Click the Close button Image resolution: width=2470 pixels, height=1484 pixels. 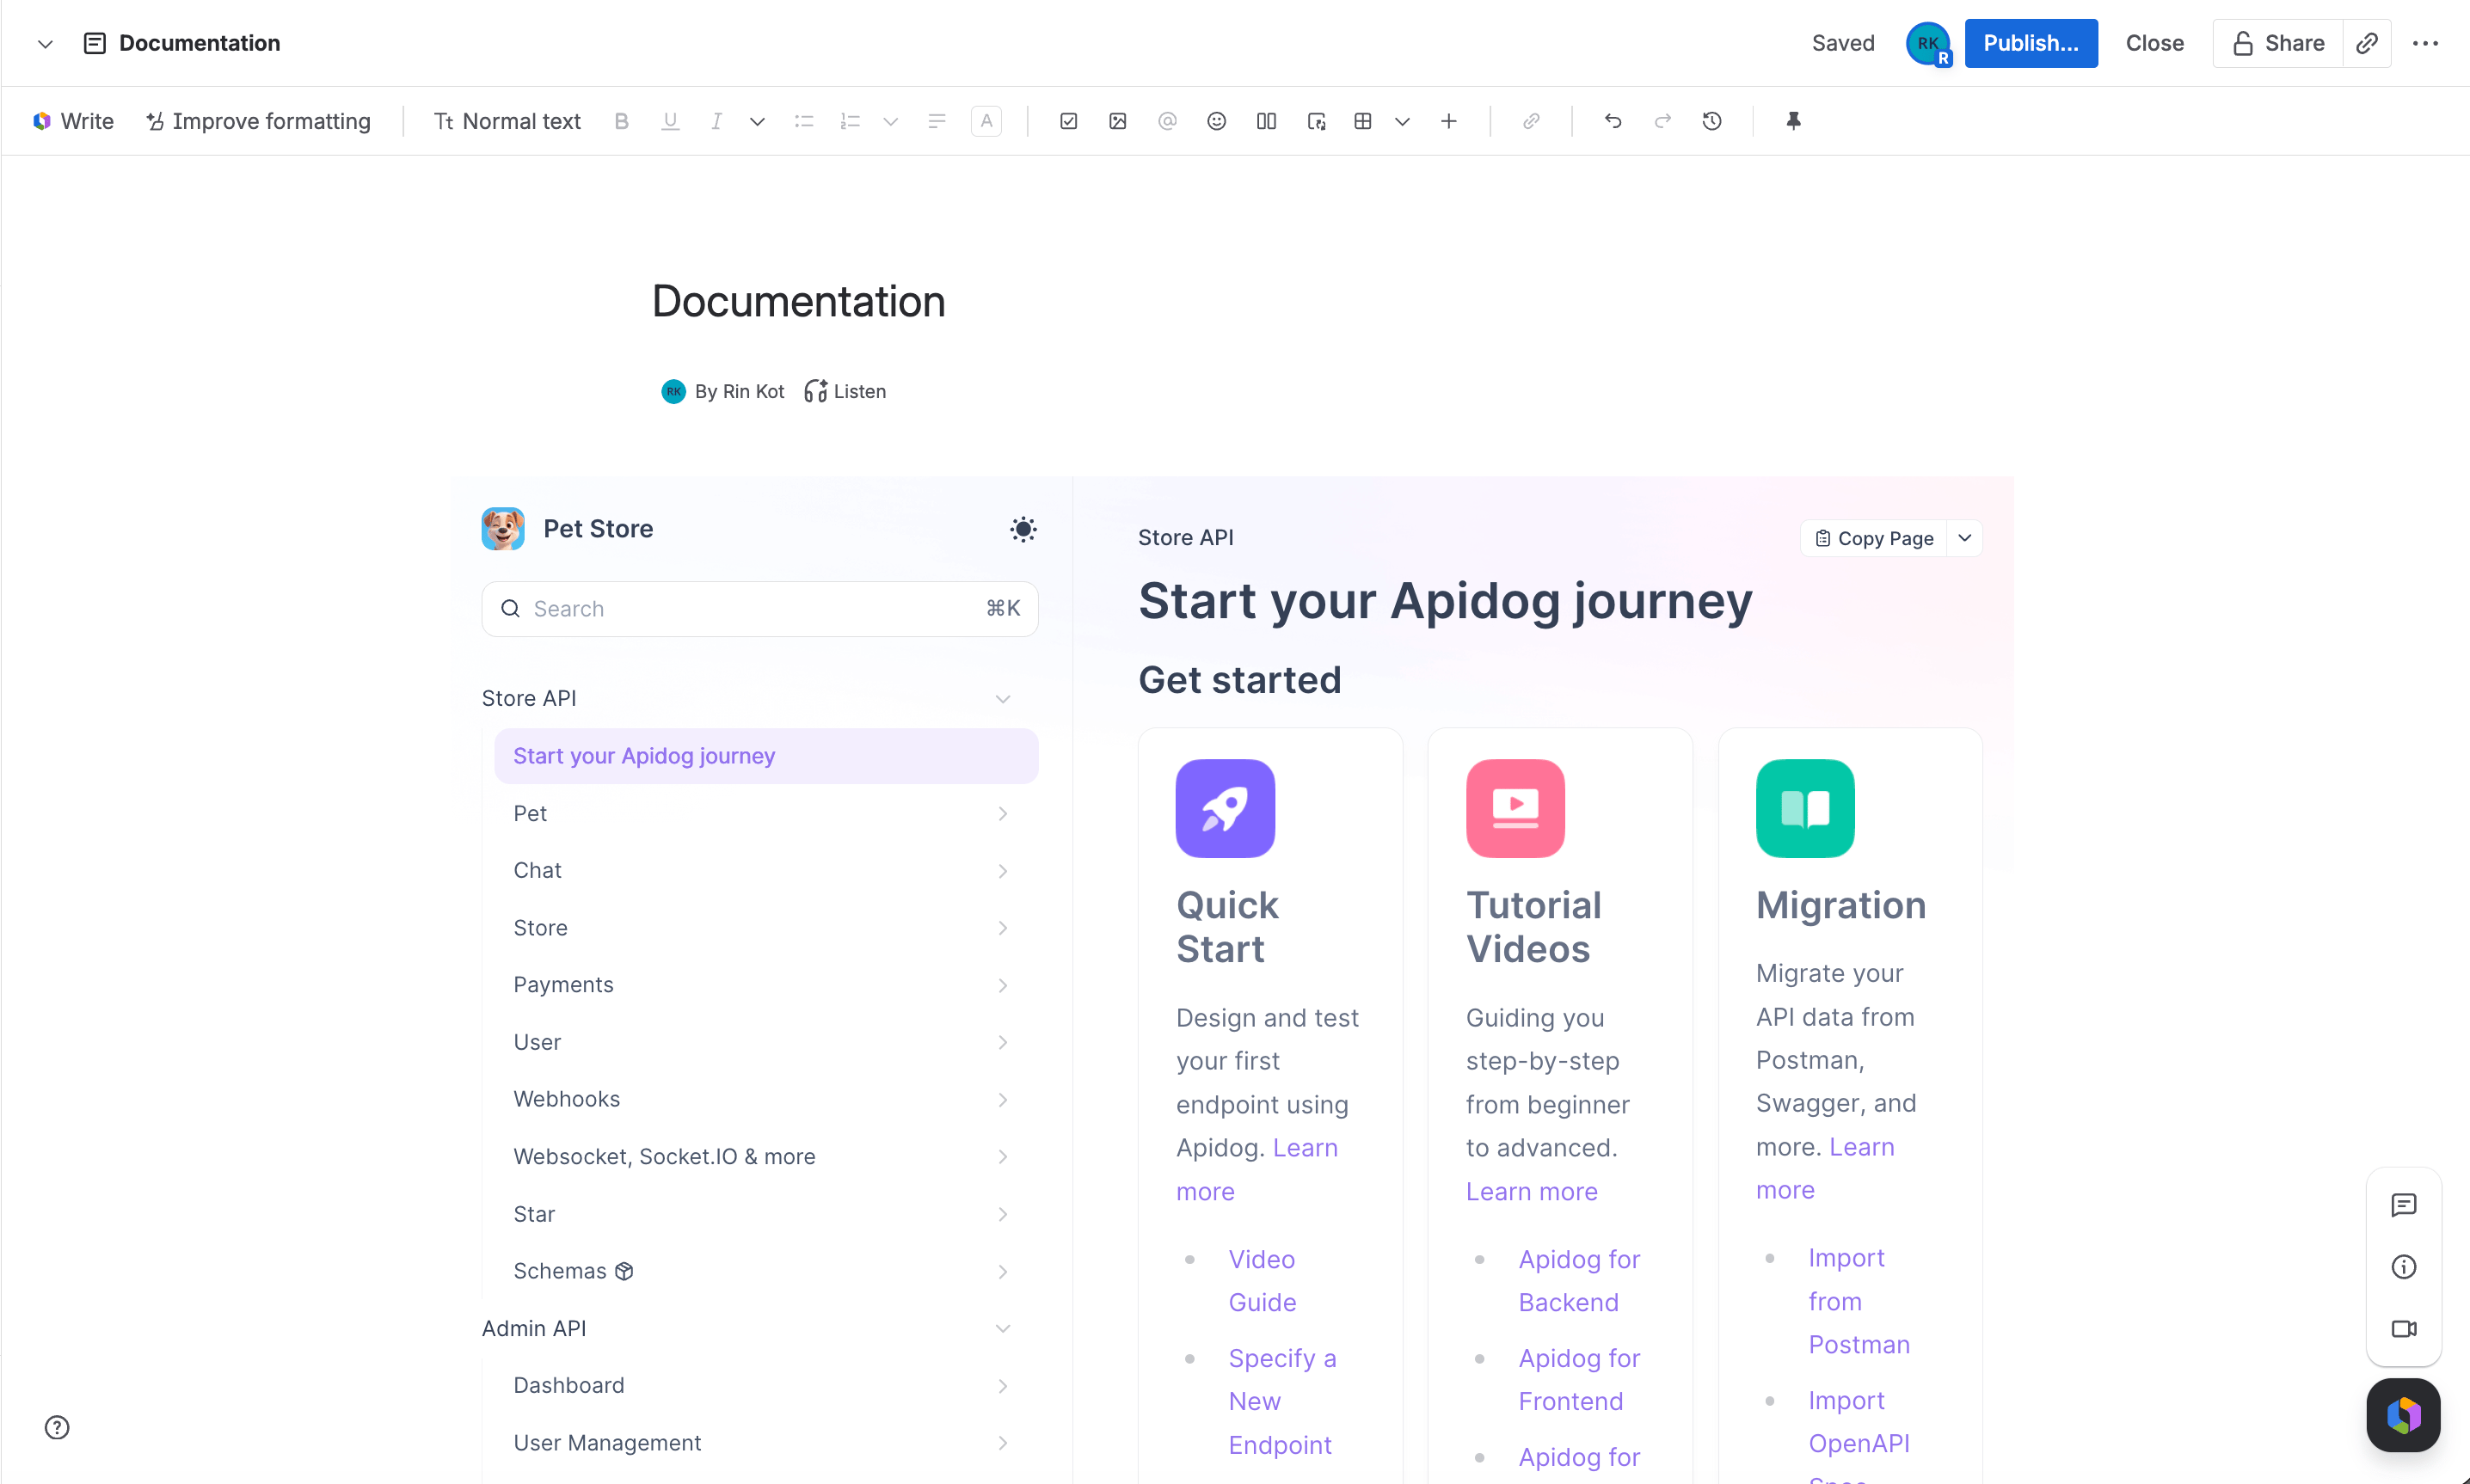(2154, 43)
